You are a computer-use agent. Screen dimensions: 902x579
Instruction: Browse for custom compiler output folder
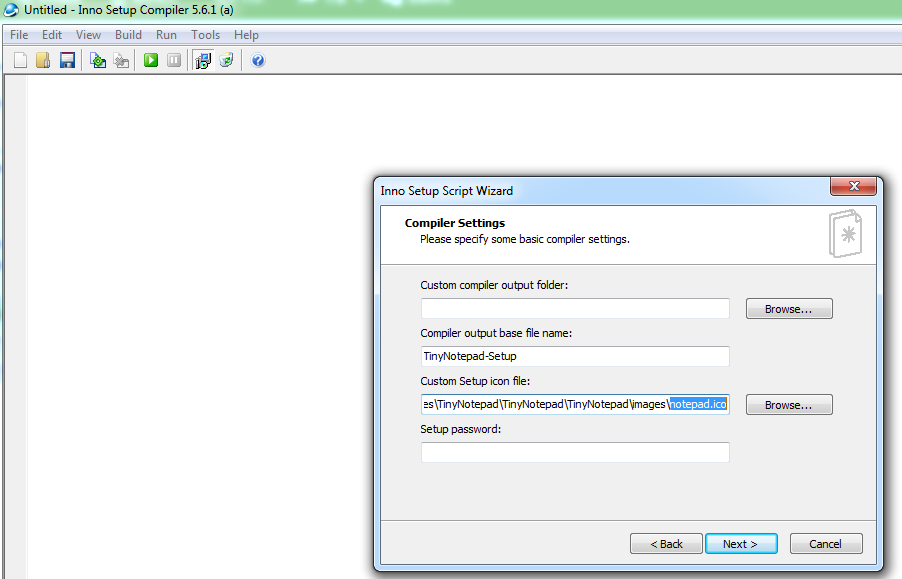pyautogui.click(x=789, y=309)
